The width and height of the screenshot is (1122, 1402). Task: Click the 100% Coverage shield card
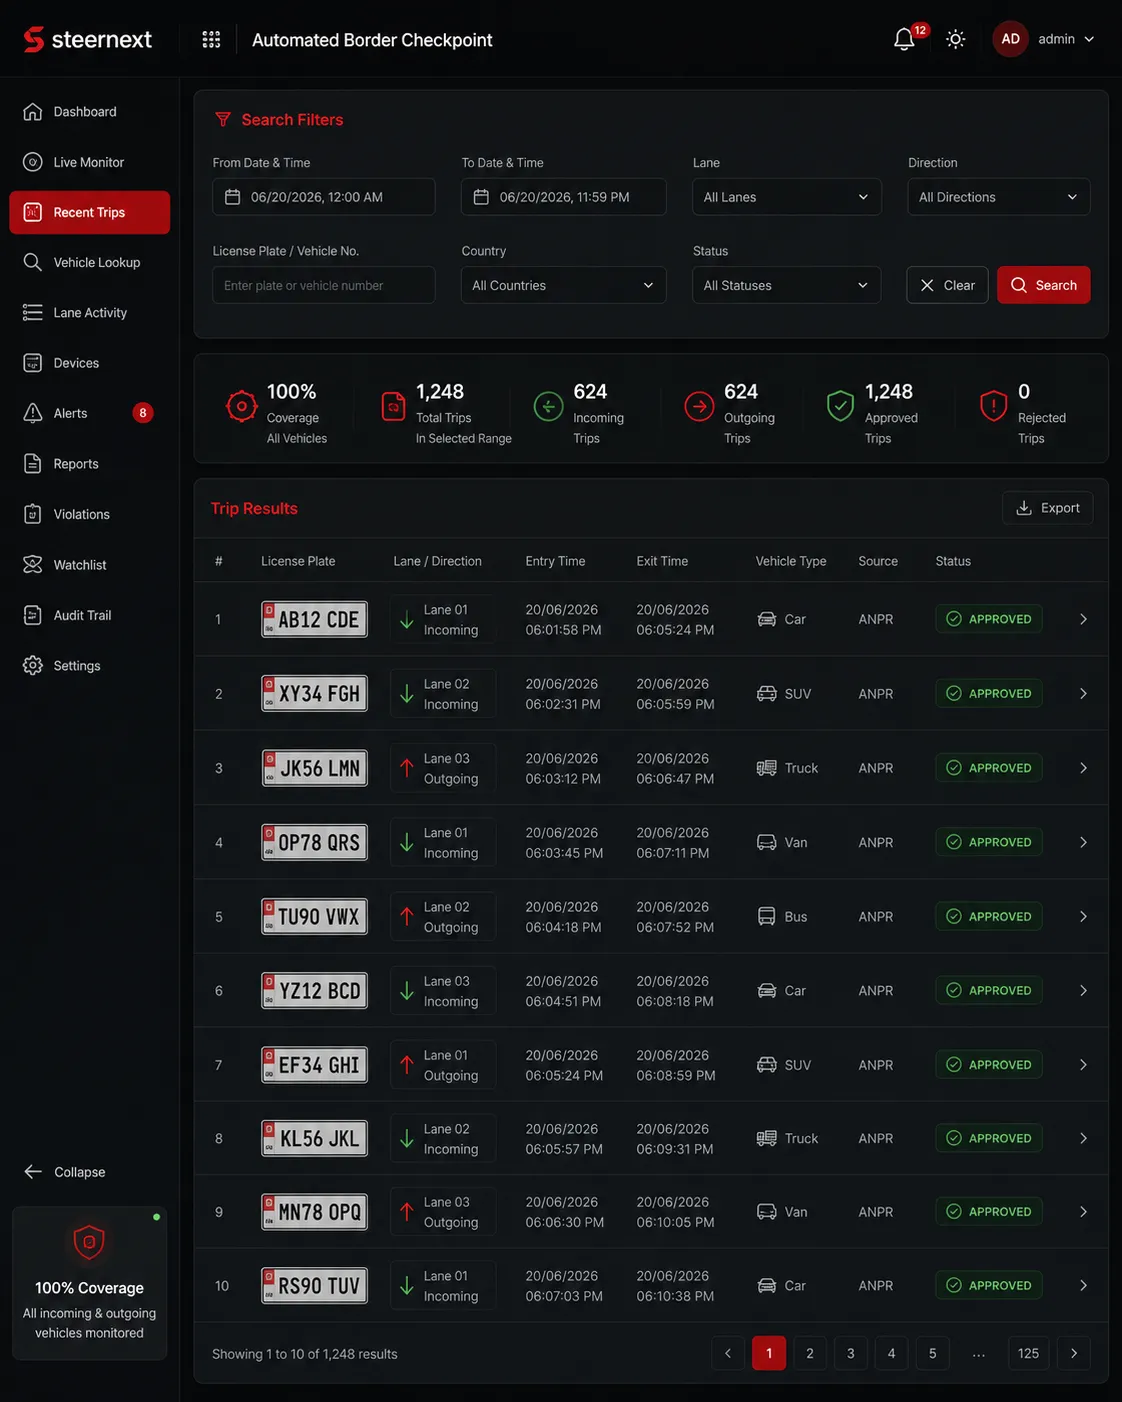[90, 1283]
